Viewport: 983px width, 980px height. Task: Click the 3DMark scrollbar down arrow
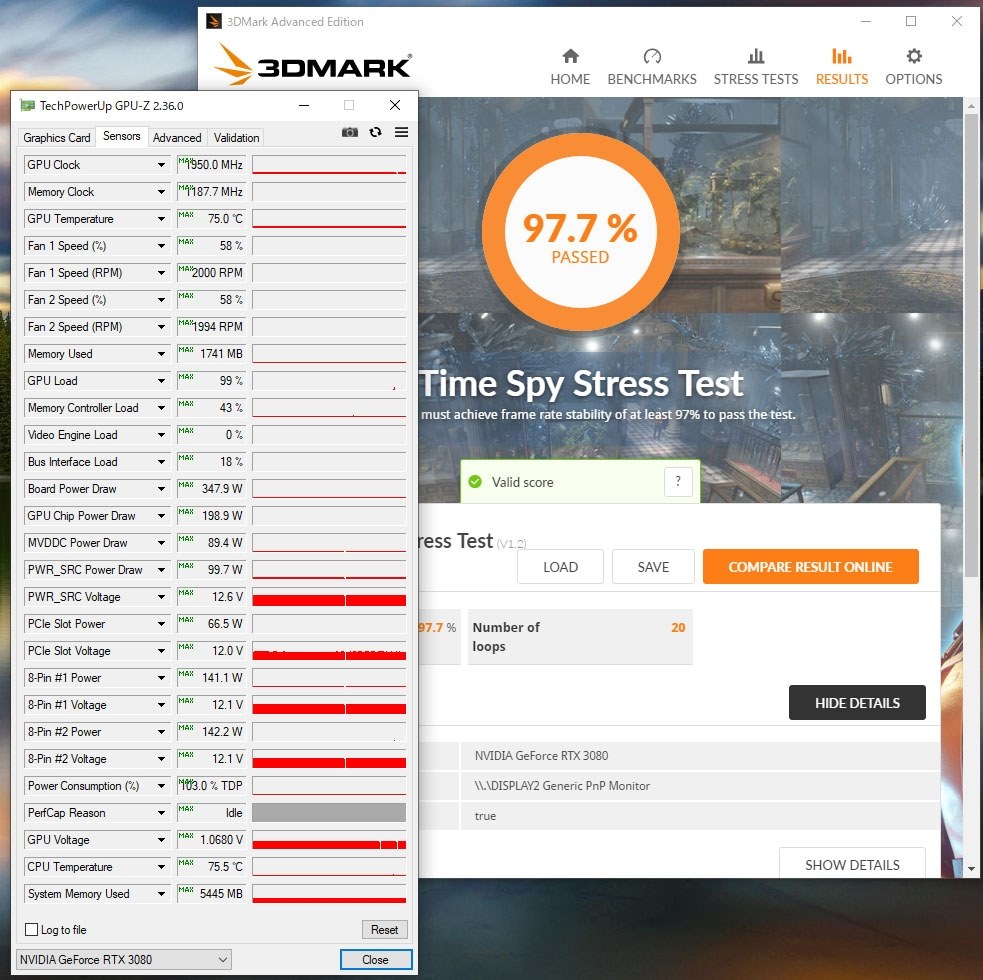[971, 869]
